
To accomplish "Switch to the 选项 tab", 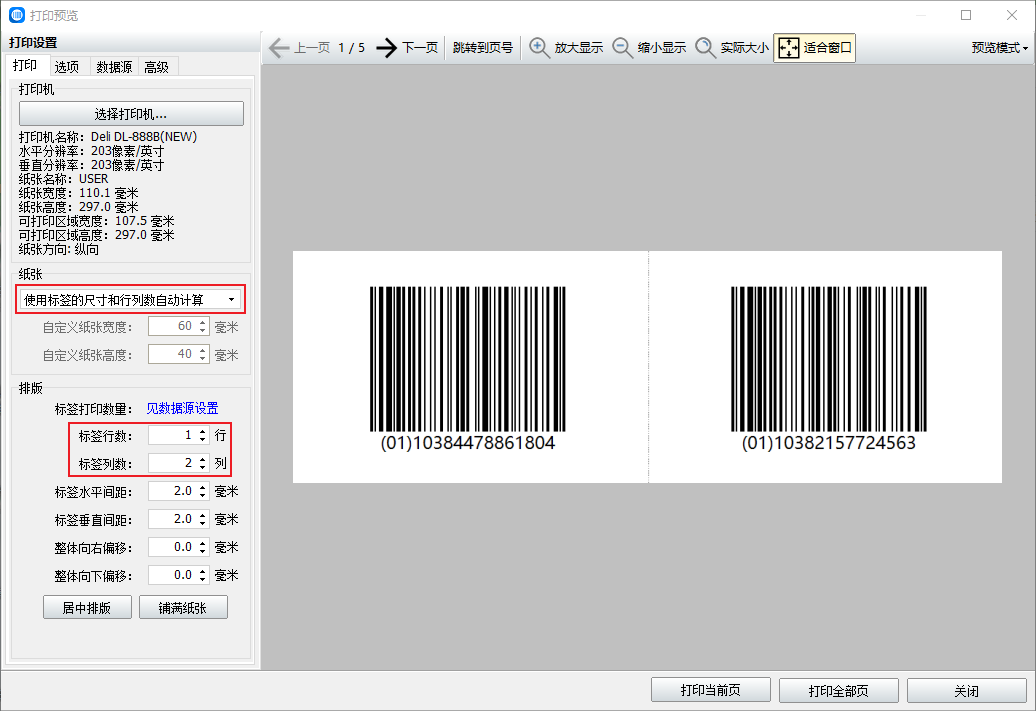I will coord(67,67).
